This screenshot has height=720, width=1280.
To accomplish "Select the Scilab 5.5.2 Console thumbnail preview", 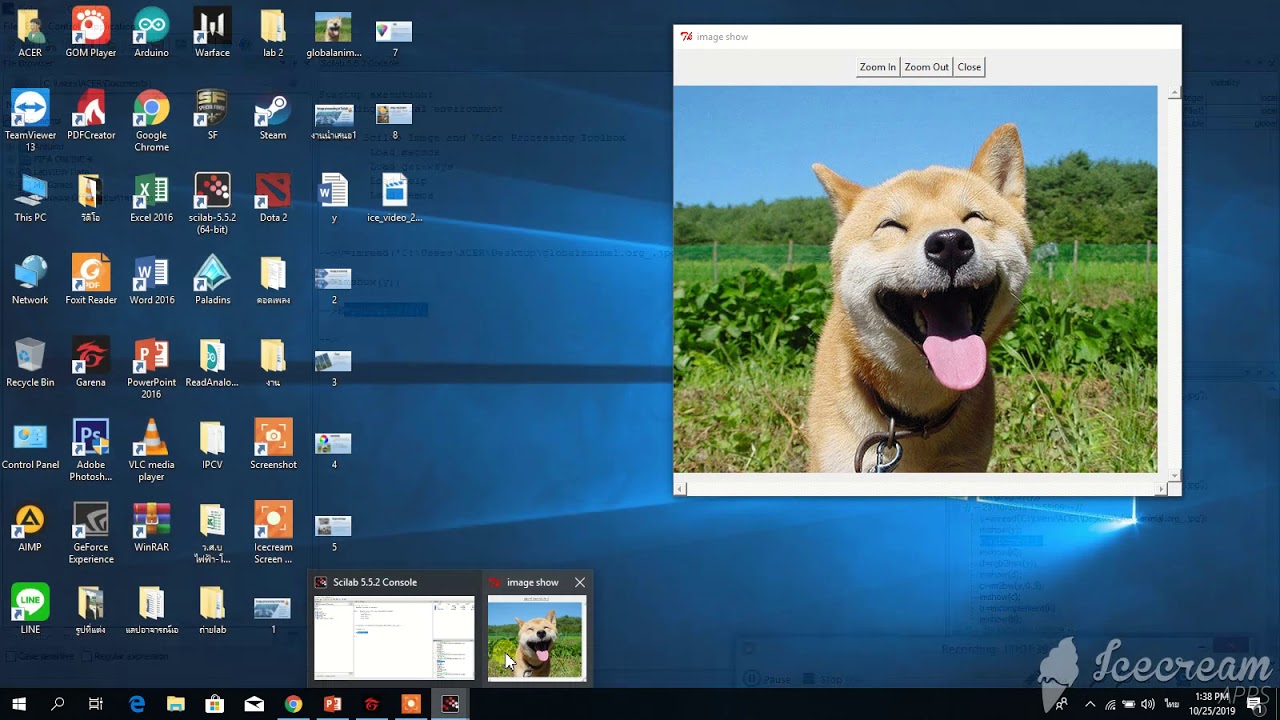I will click(394, 637).
